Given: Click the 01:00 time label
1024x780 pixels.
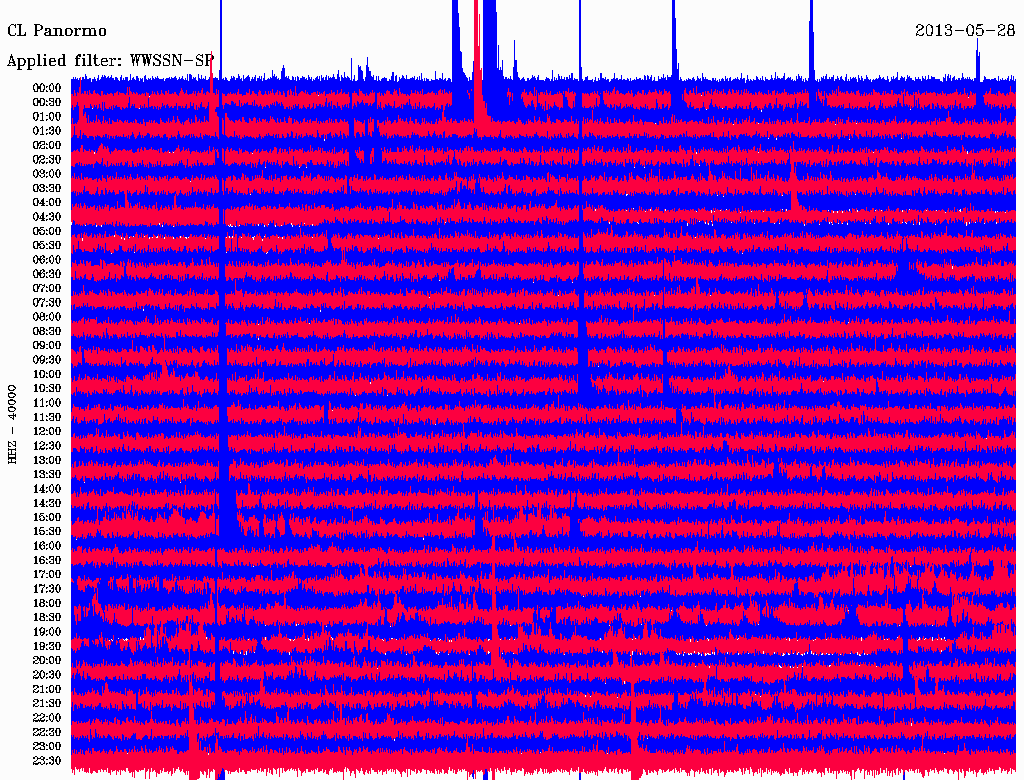Looking at the screenshot, I should (x=47, y=117).
